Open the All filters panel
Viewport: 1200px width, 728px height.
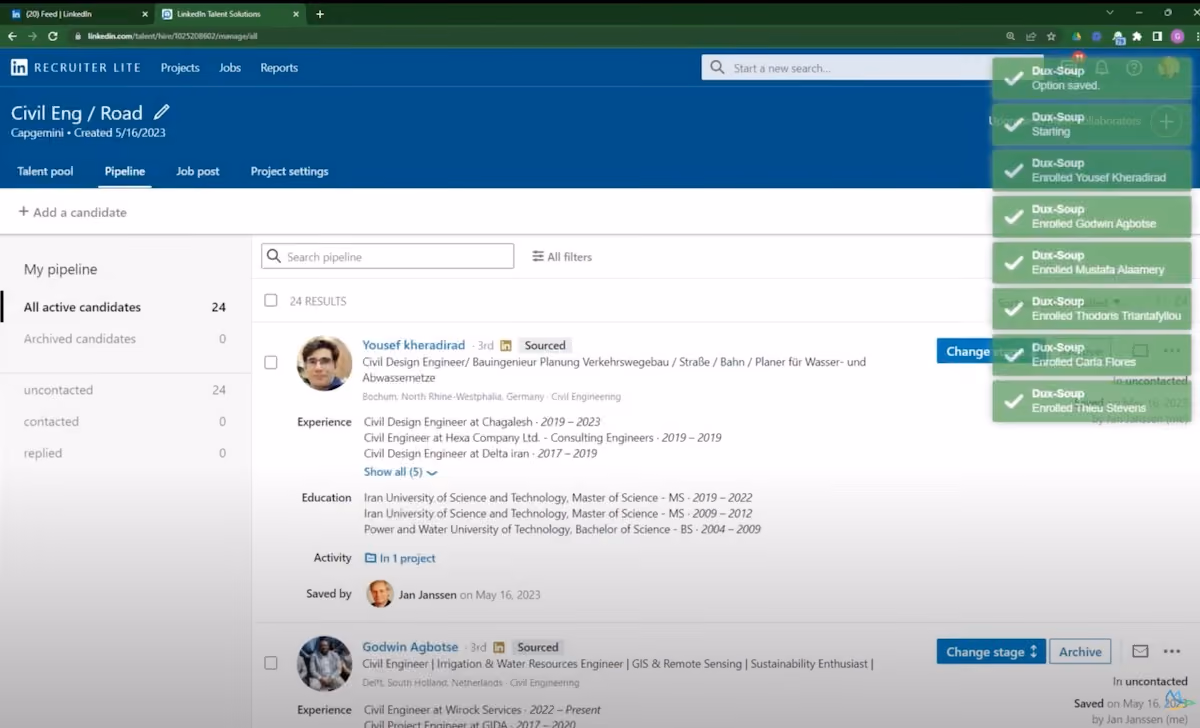562,257
